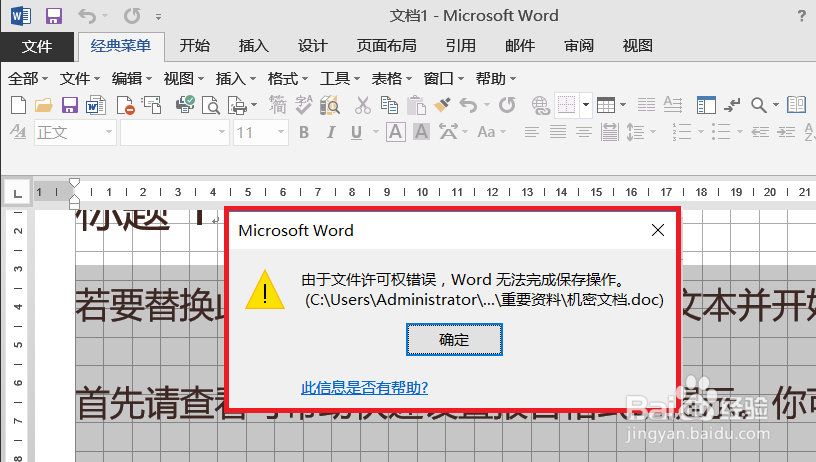Click the Paste clipboard icon

click(416, 105)
